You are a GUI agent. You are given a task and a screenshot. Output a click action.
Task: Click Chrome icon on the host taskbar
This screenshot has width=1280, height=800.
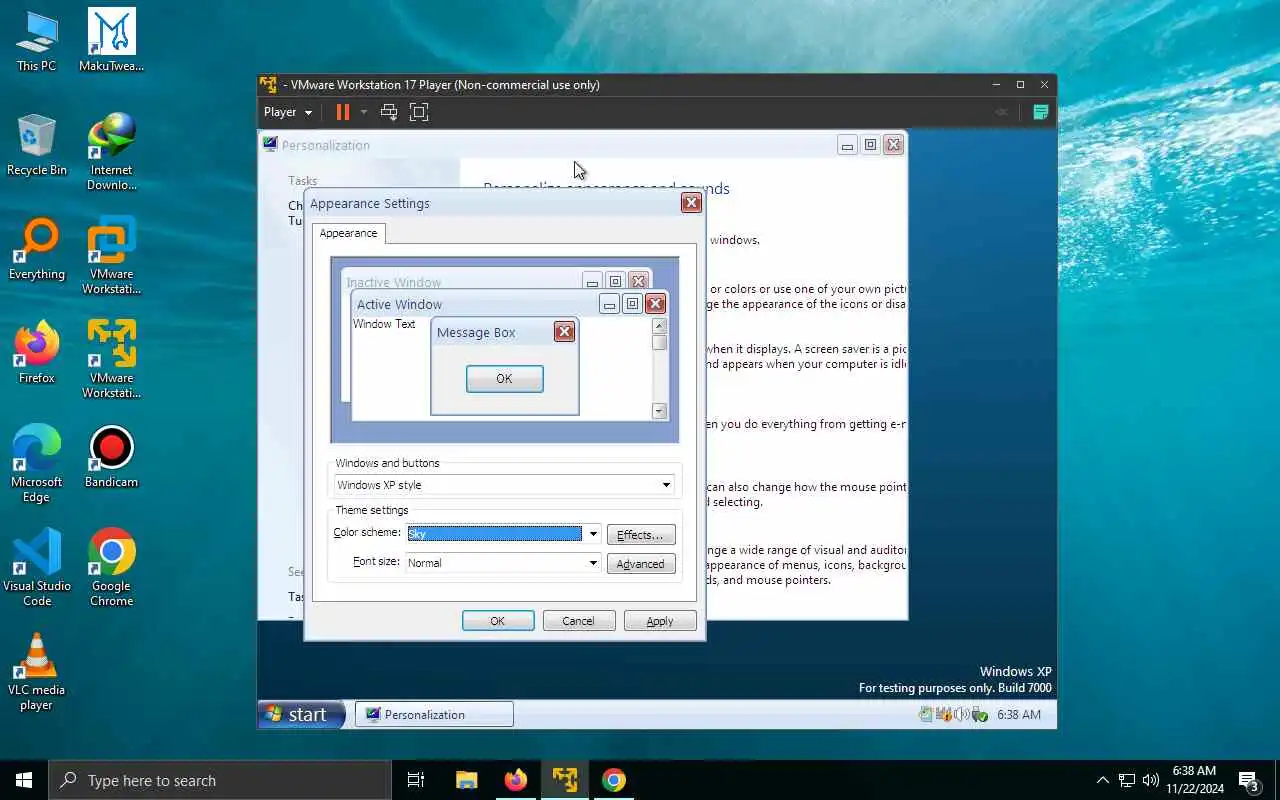(x=614, y=780)
